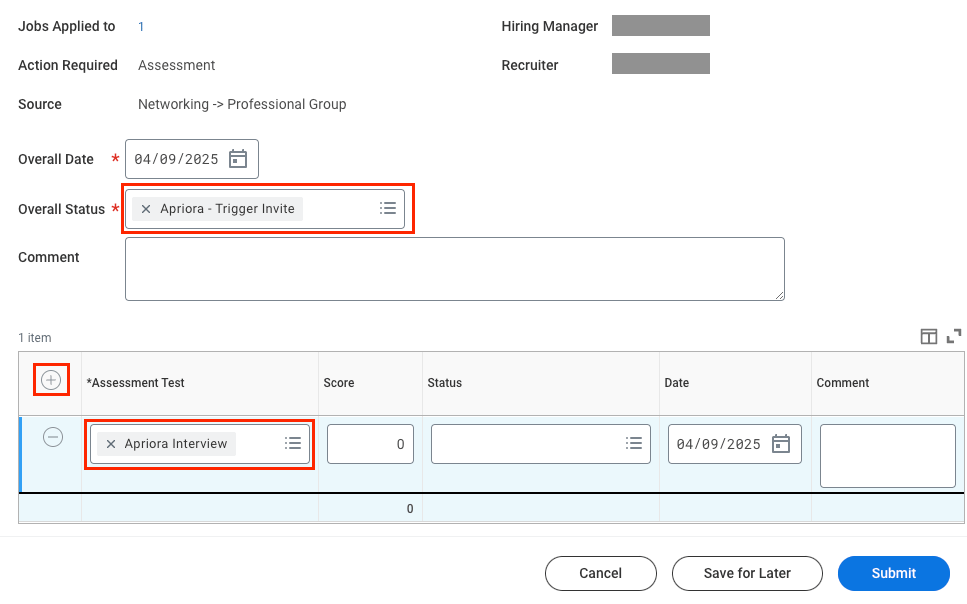The width and height of the screenshot is (967, 604).
Task: Click the Networking -> Professional Group source text
Action: (x=242, y=104)
